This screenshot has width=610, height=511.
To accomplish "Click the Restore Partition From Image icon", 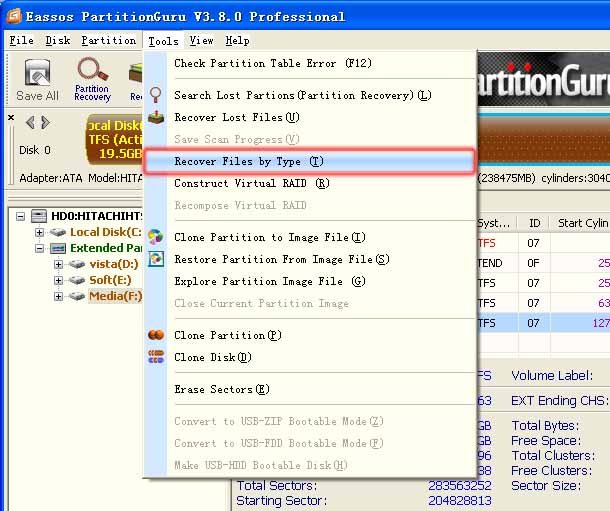I will pyautogui.click(x=156, y=259).
